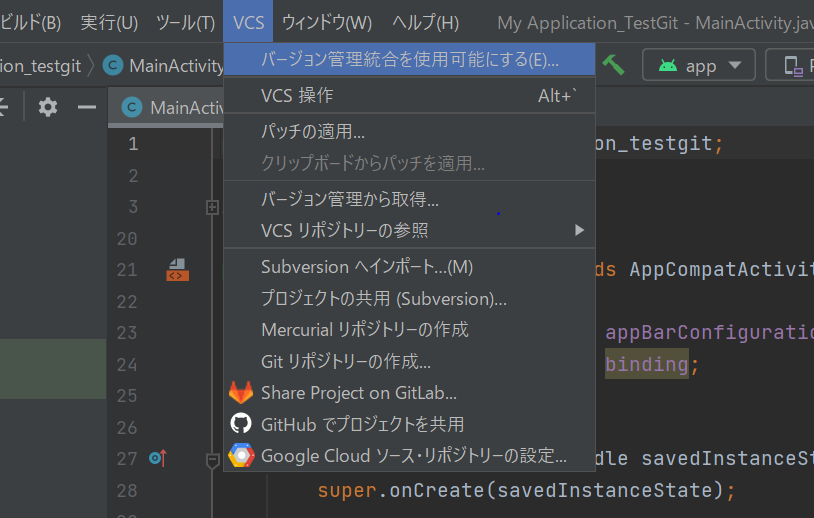Open the VCS menu
814x518 pixels.
click(x=248, y=22)
